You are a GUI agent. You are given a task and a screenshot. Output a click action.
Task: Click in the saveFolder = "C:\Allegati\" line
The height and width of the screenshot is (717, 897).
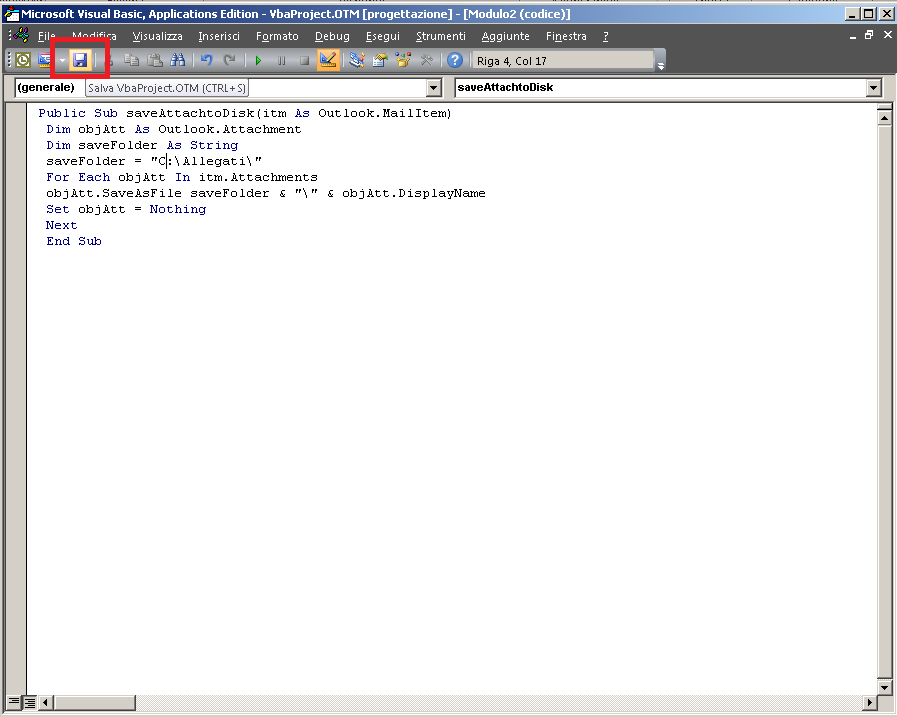click(x=154, y=161)
